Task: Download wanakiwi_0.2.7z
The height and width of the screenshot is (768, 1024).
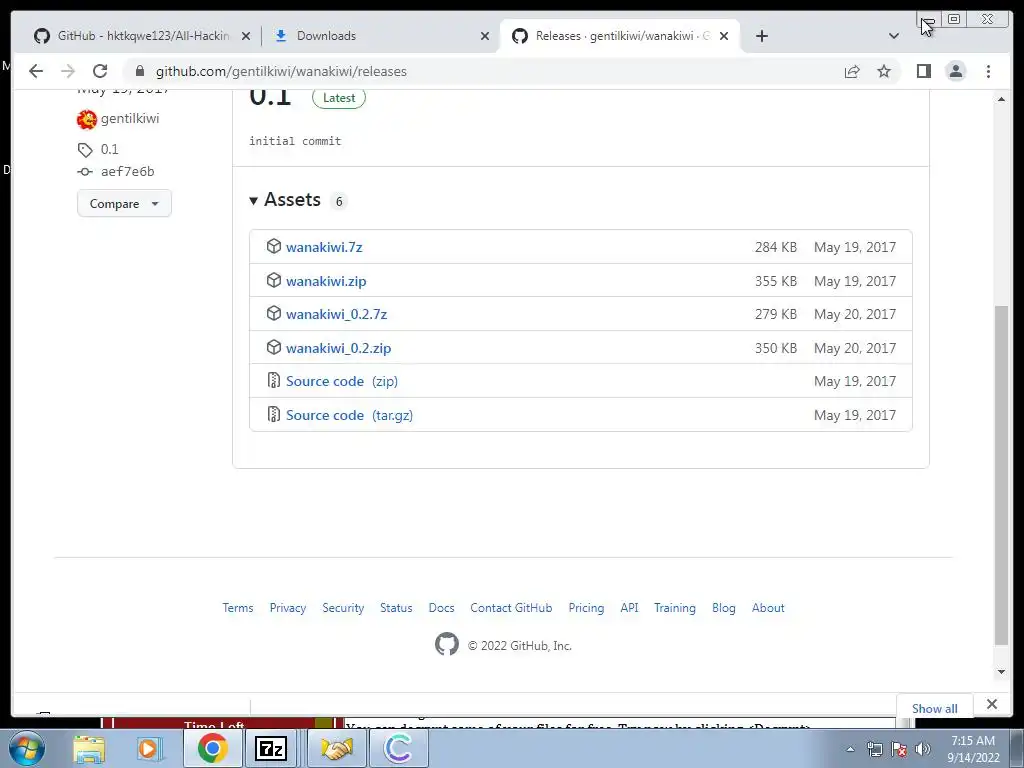Action: pyautogui.click(x=336, y=314)
